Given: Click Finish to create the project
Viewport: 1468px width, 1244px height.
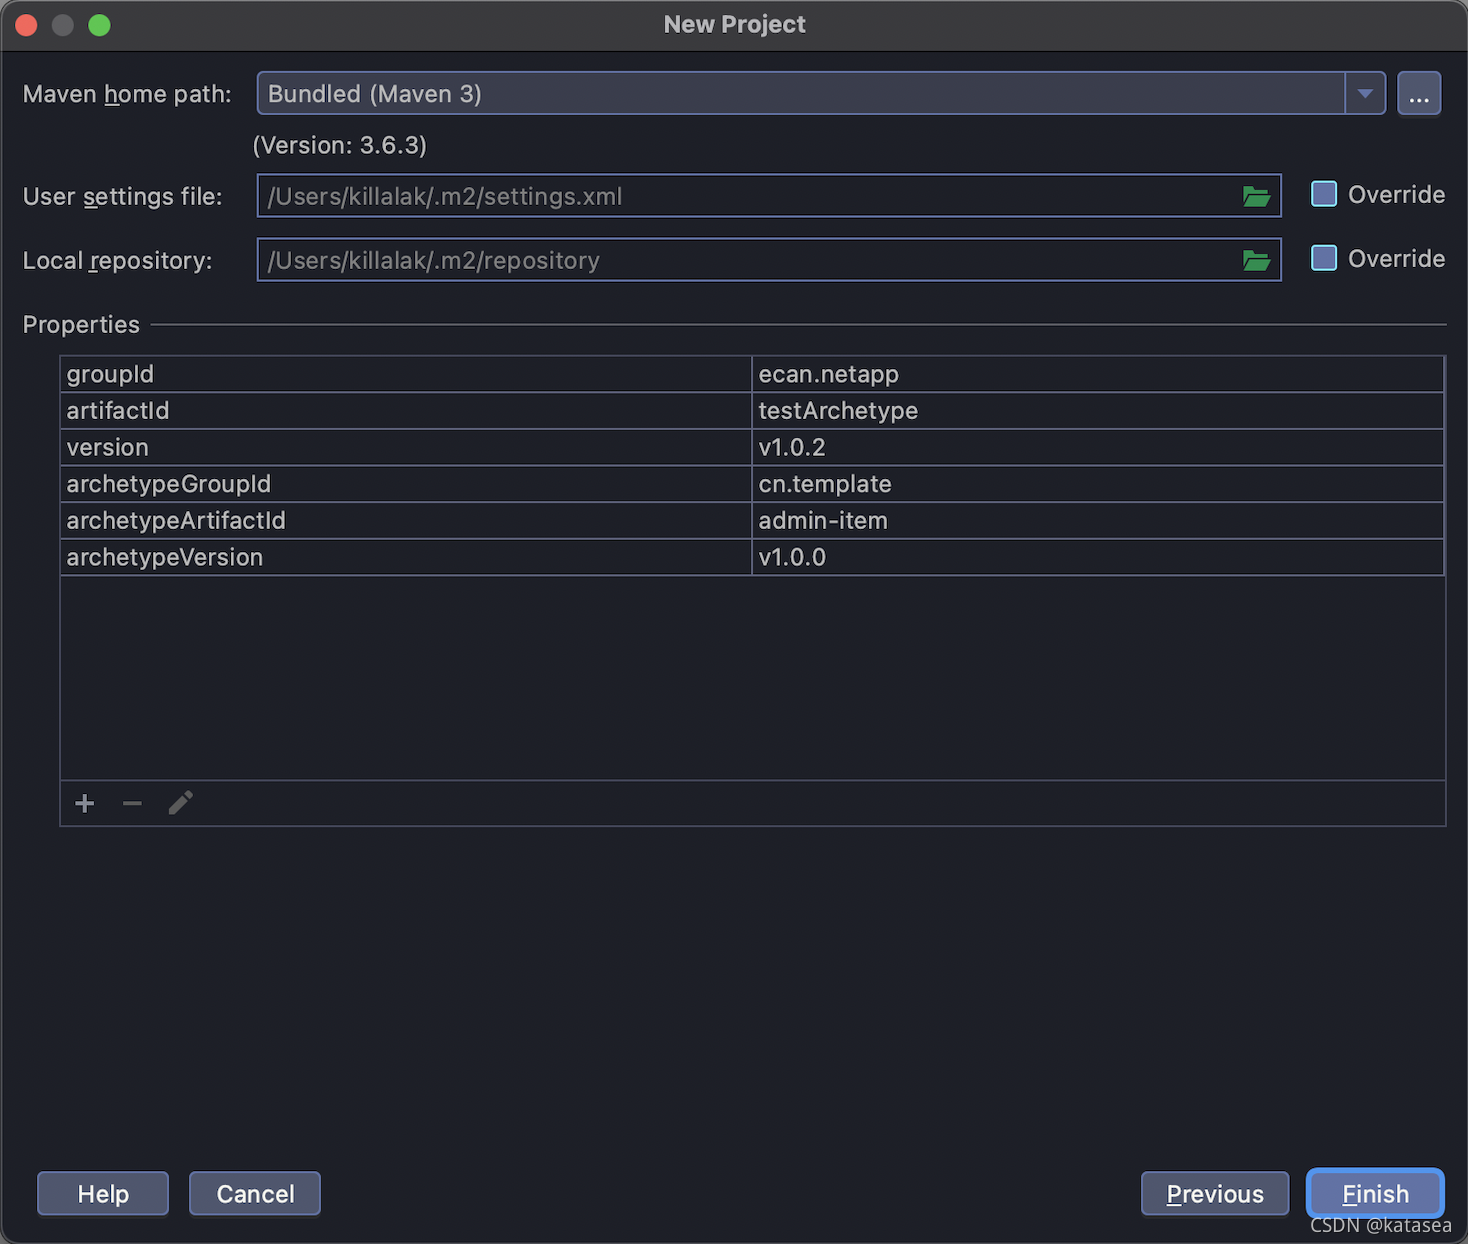Looking at the screenshot, I should pyautogui.click(x=1375, y=1194).
